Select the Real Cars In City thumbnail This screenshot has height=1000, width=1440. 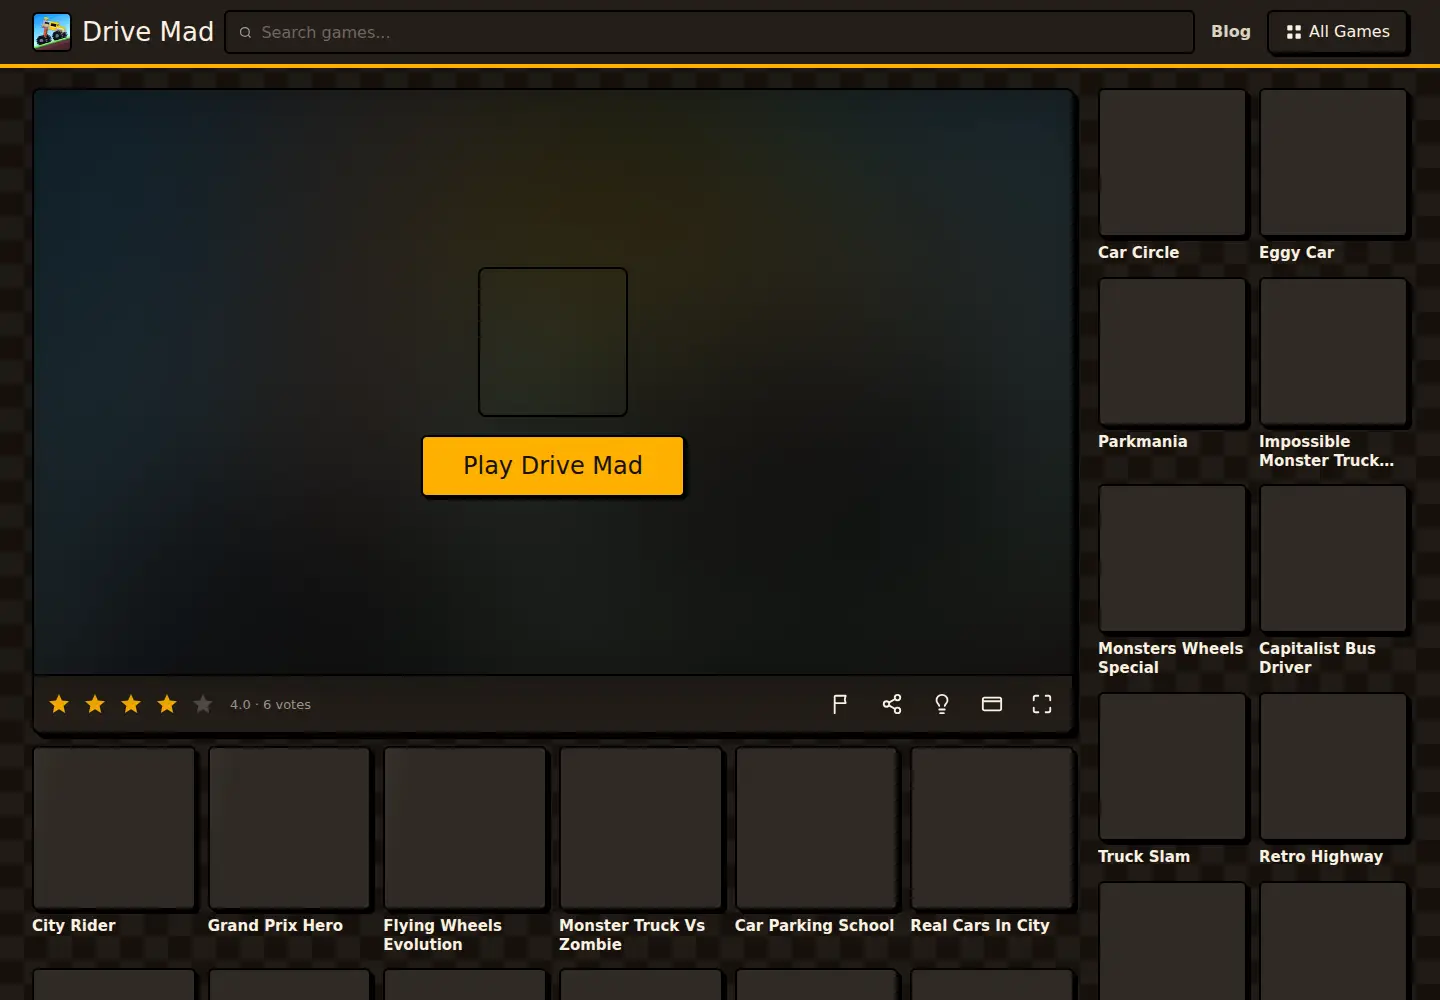[992, 829]
